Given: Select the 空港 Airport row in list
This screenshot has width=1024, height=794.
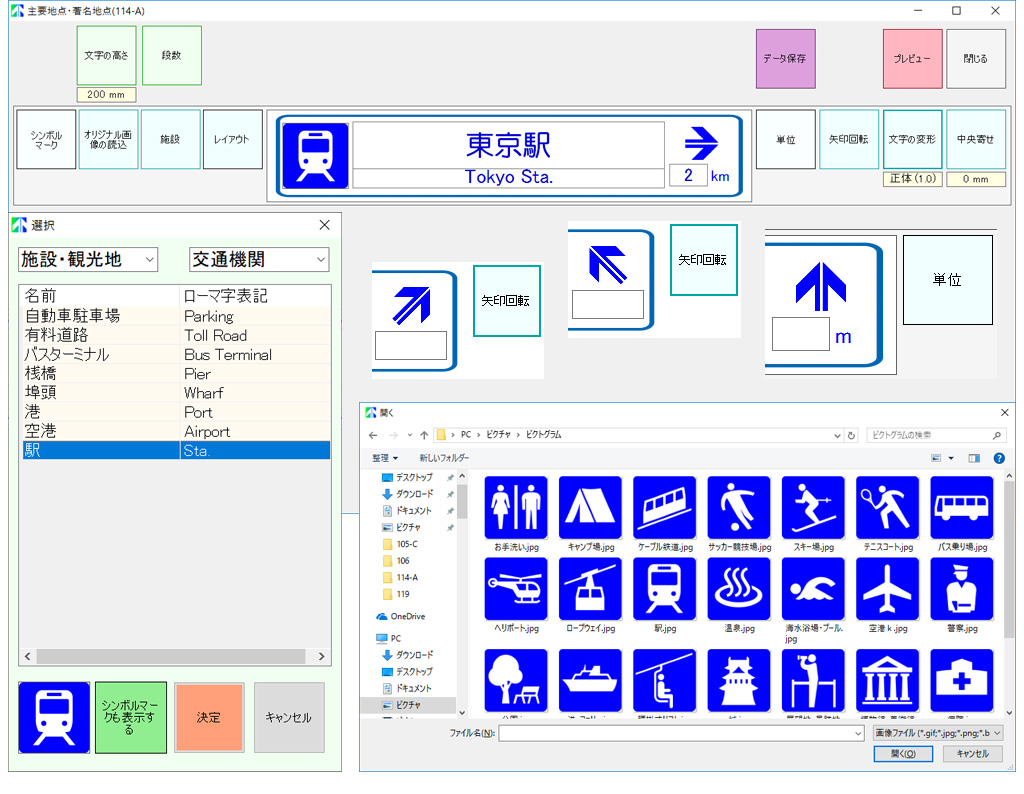Looking at the screenshot, I should [x=176, y=432].
